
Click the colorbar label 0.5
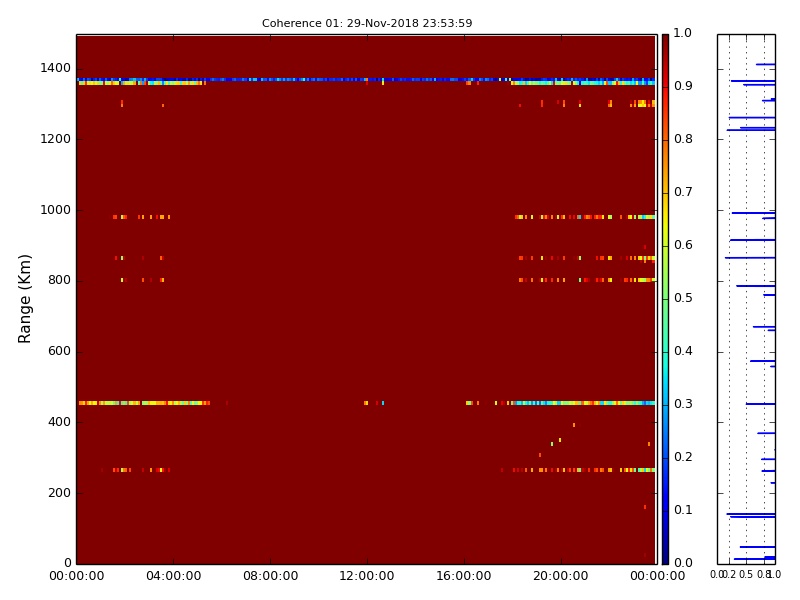pyautogui.click(x=683, y=298)
